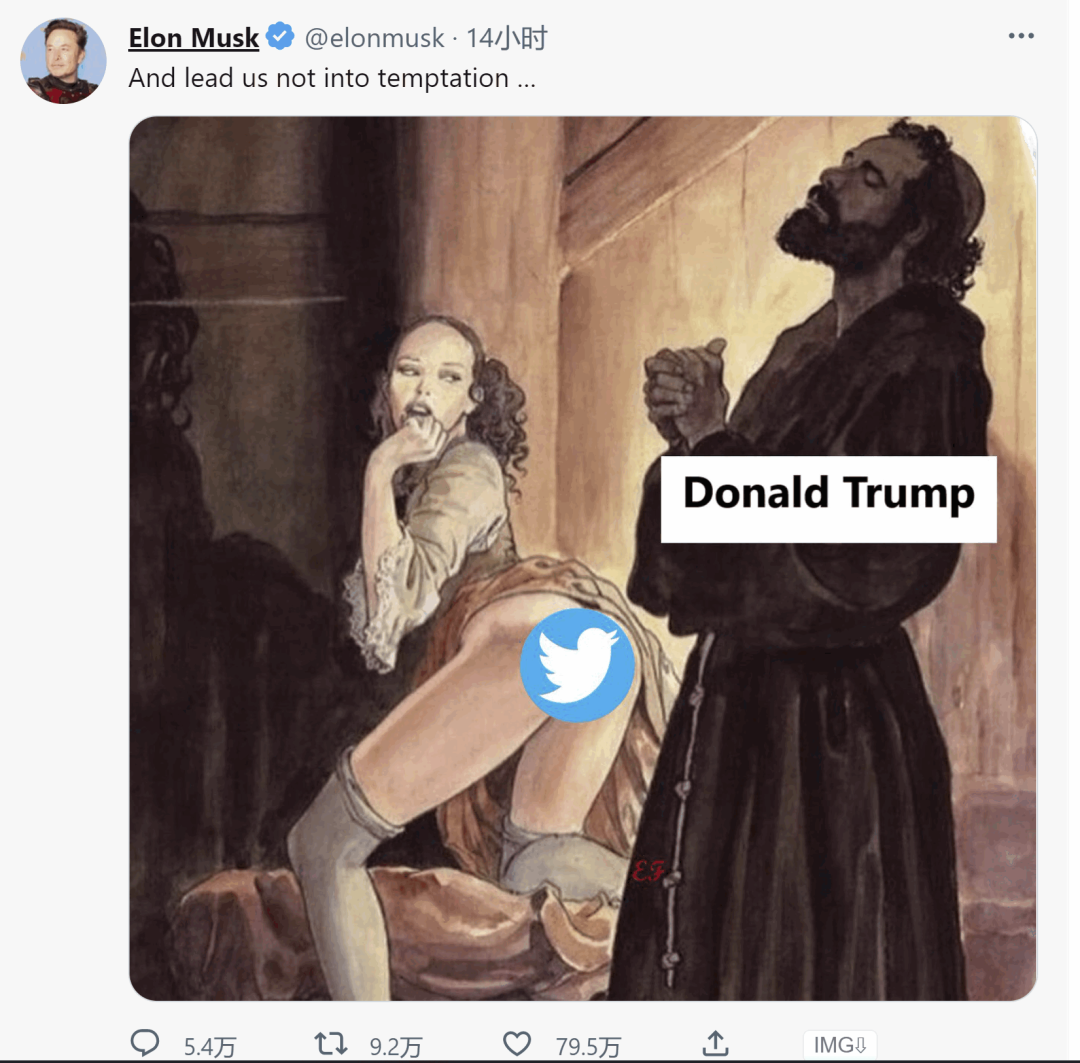Click the blue verified badge

coord(280,38)
